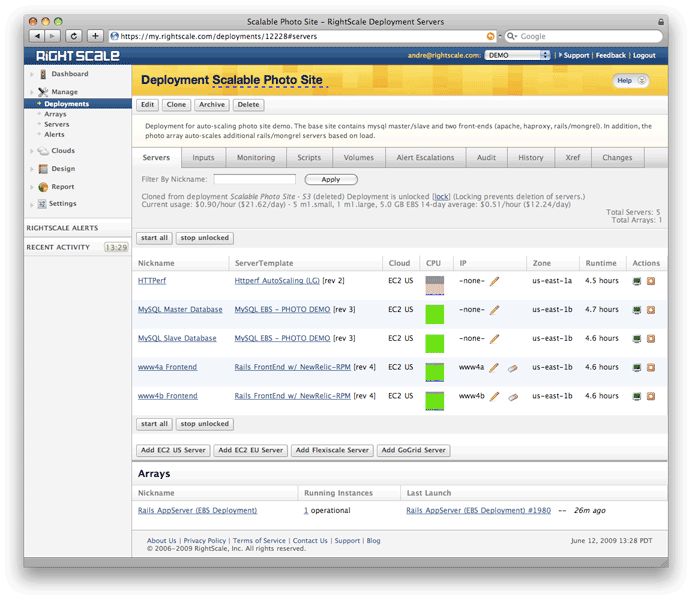Switch to the Inputs tab

[x=203, y=158]
